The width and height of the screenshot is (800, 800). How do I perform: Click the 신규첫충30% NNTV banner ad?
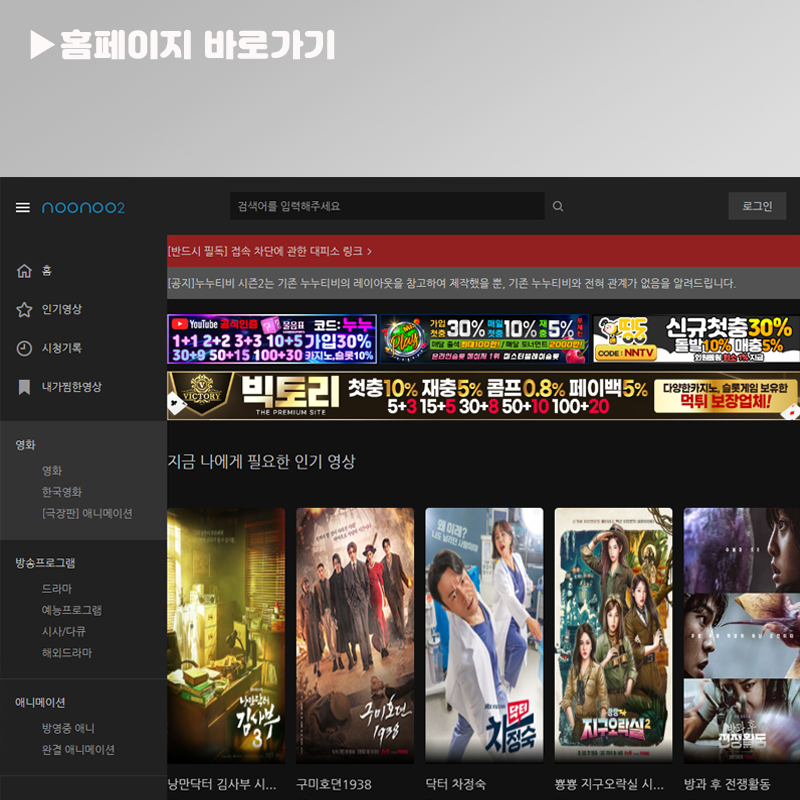click(x=696, y=339)
